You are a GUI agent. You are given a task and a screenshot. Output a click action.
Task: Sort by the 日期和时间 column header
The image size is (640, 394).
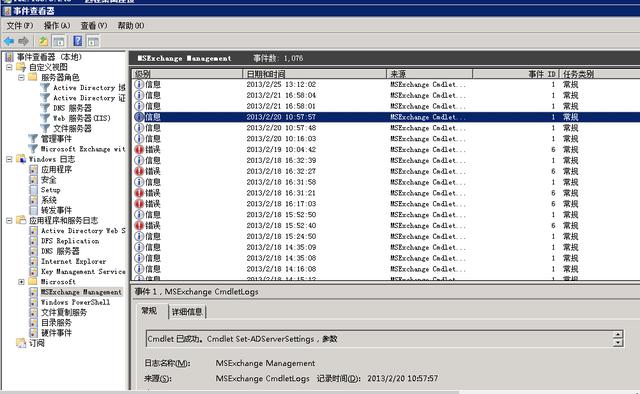tap(314, 74)
